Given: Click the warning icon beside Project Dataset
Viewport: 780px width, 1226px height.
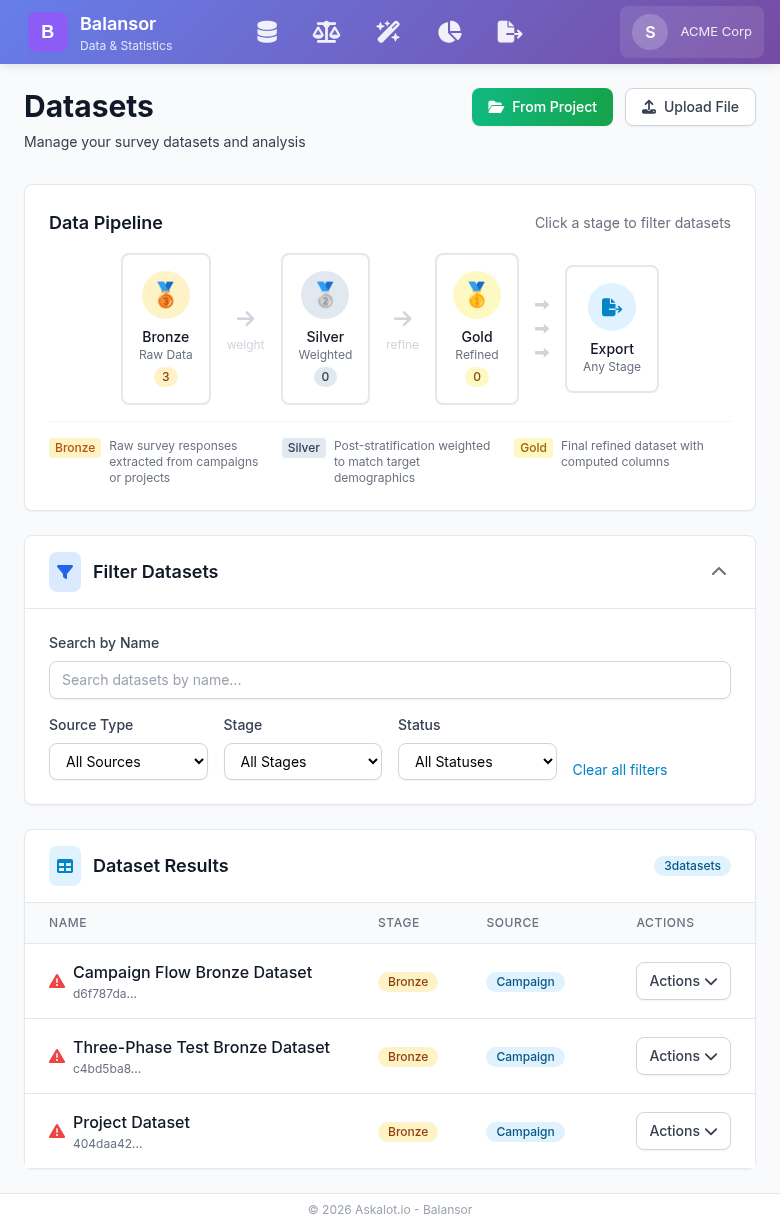Looking at the screenshot, I should pyautogui.click(x=57, y=1132).
